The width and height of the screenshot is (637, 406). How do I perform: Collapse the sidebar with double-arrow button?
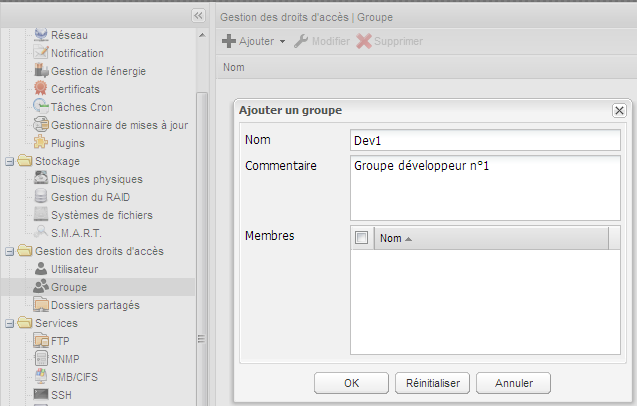click(198, 16)
